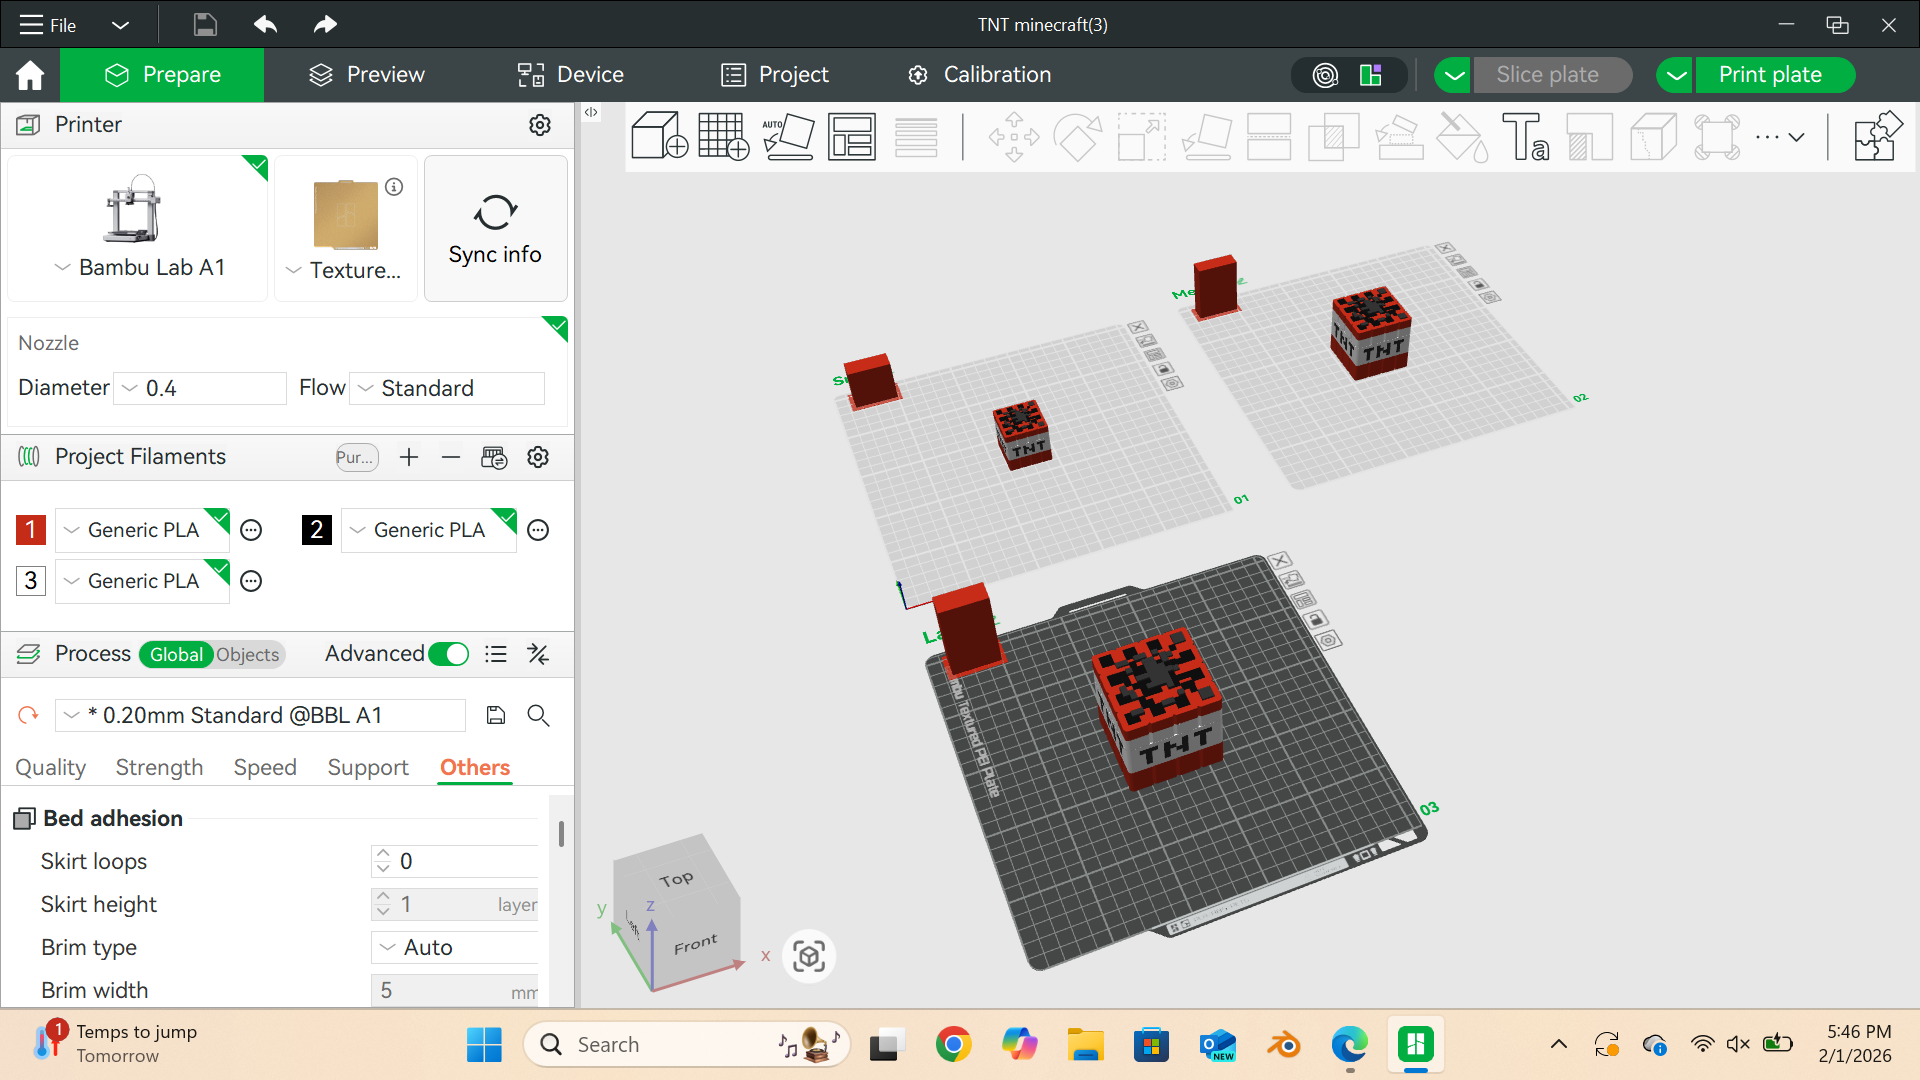Select the Scale tool icon
The image size is (1920, 1080).
coord(1141,136)
